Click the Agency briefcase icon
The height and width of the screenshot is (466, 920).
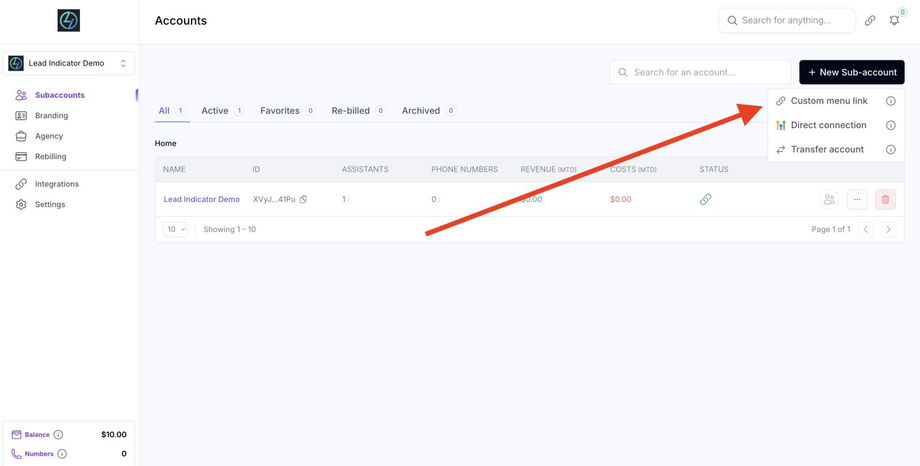pyautogui.click(x=21, y=136)
